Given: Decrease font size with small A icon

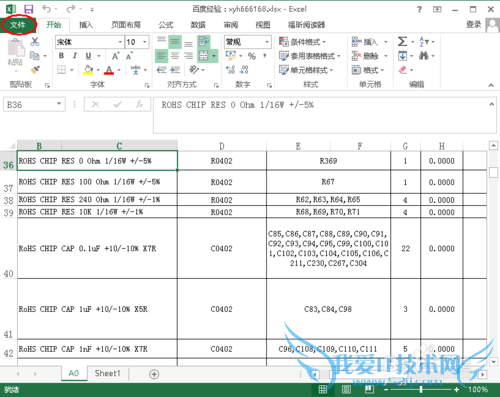Looking at the screenshot, I should [x=129, y=56].
